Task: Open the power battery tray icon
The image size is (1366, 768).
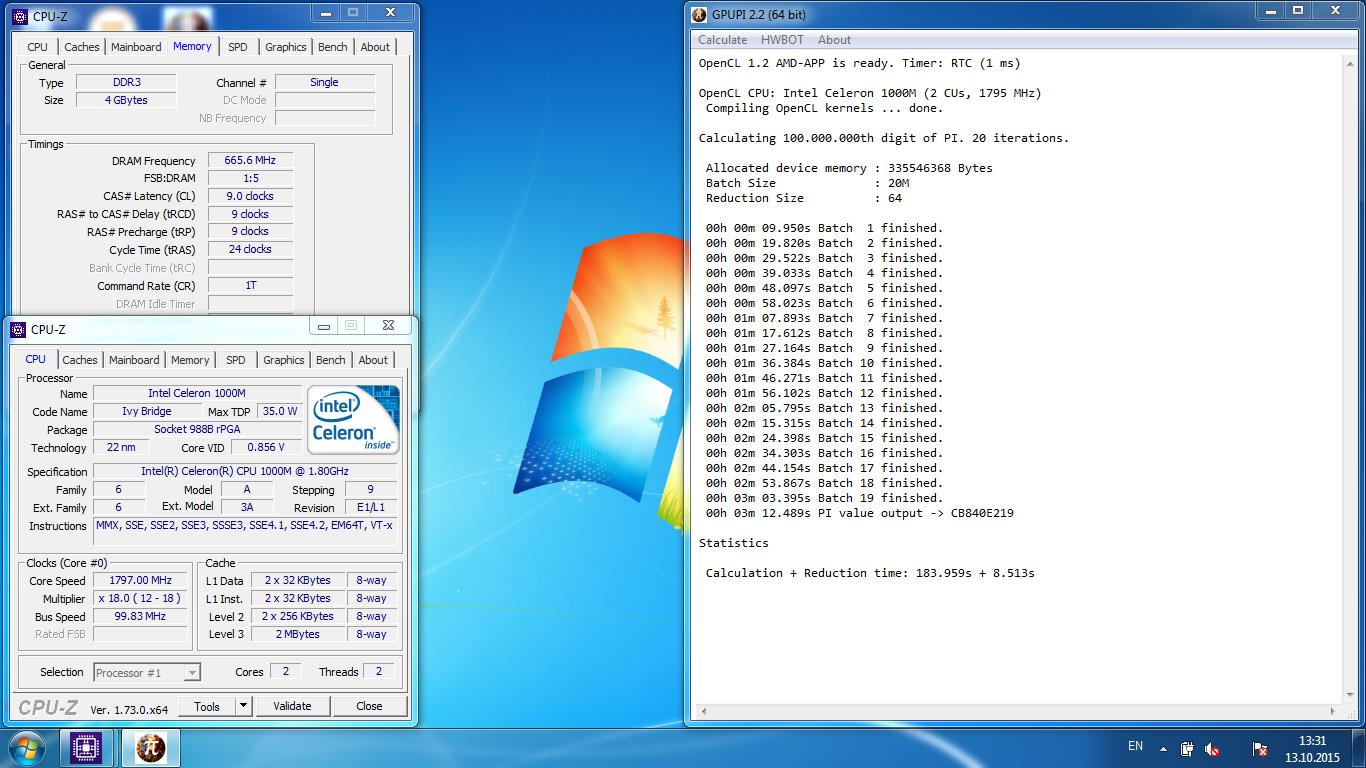Action: 1187,748
